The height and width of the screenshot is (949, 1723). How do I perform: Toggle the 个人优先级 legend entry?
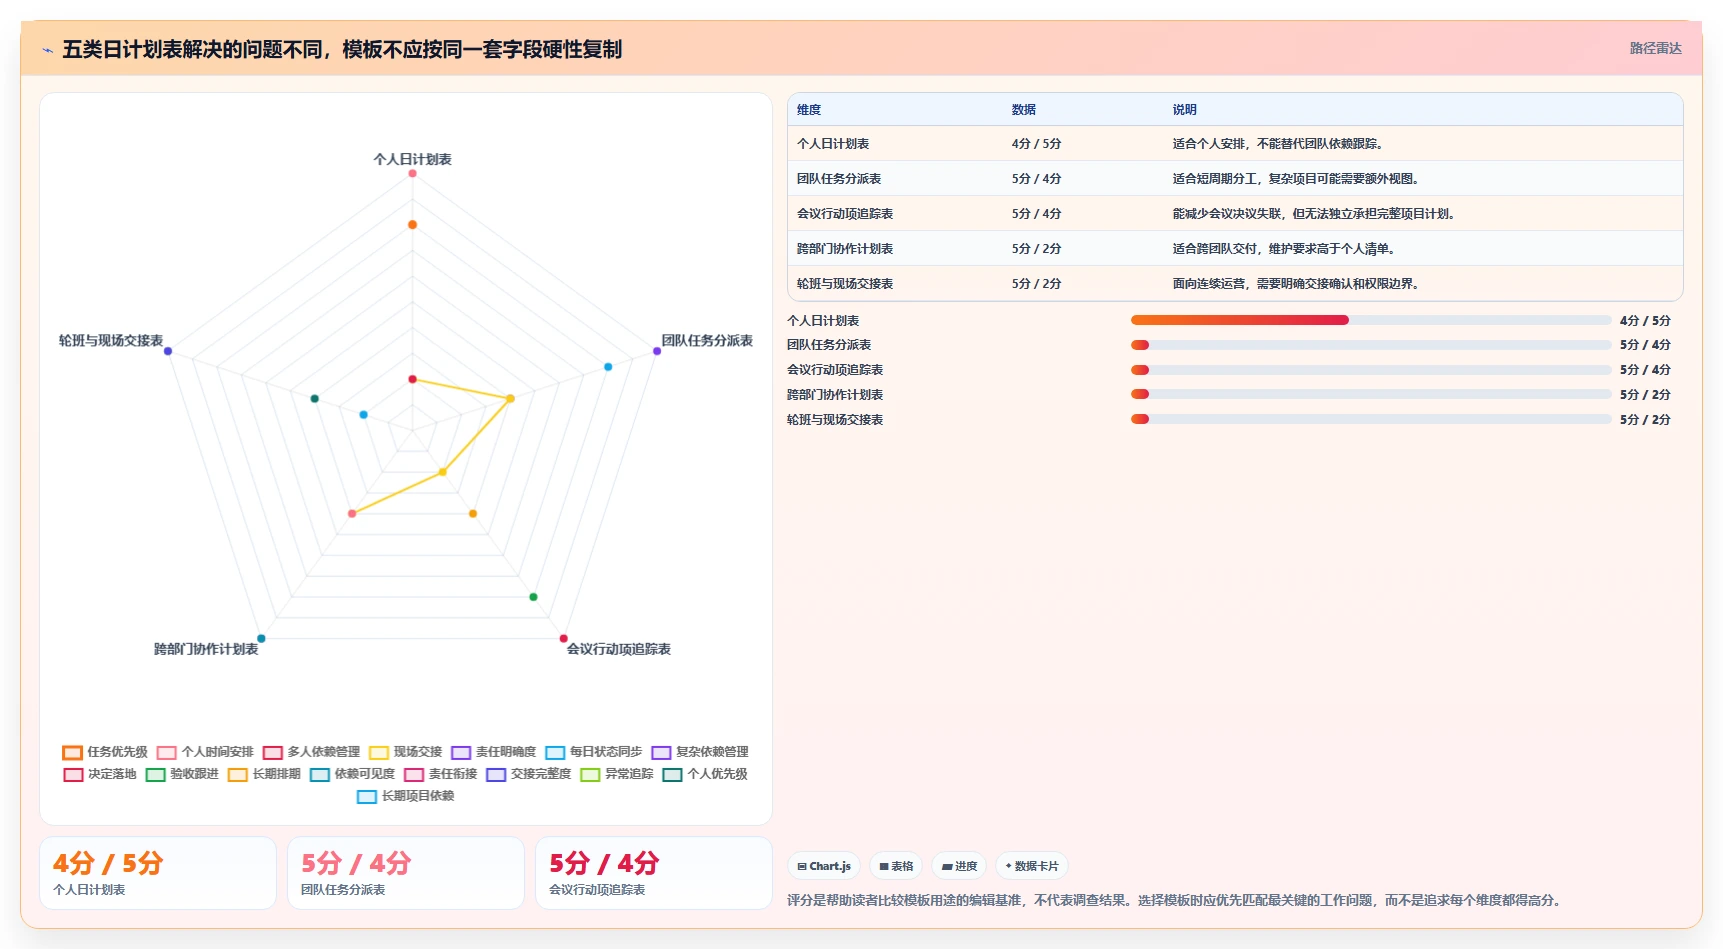[x=705, y=774]
